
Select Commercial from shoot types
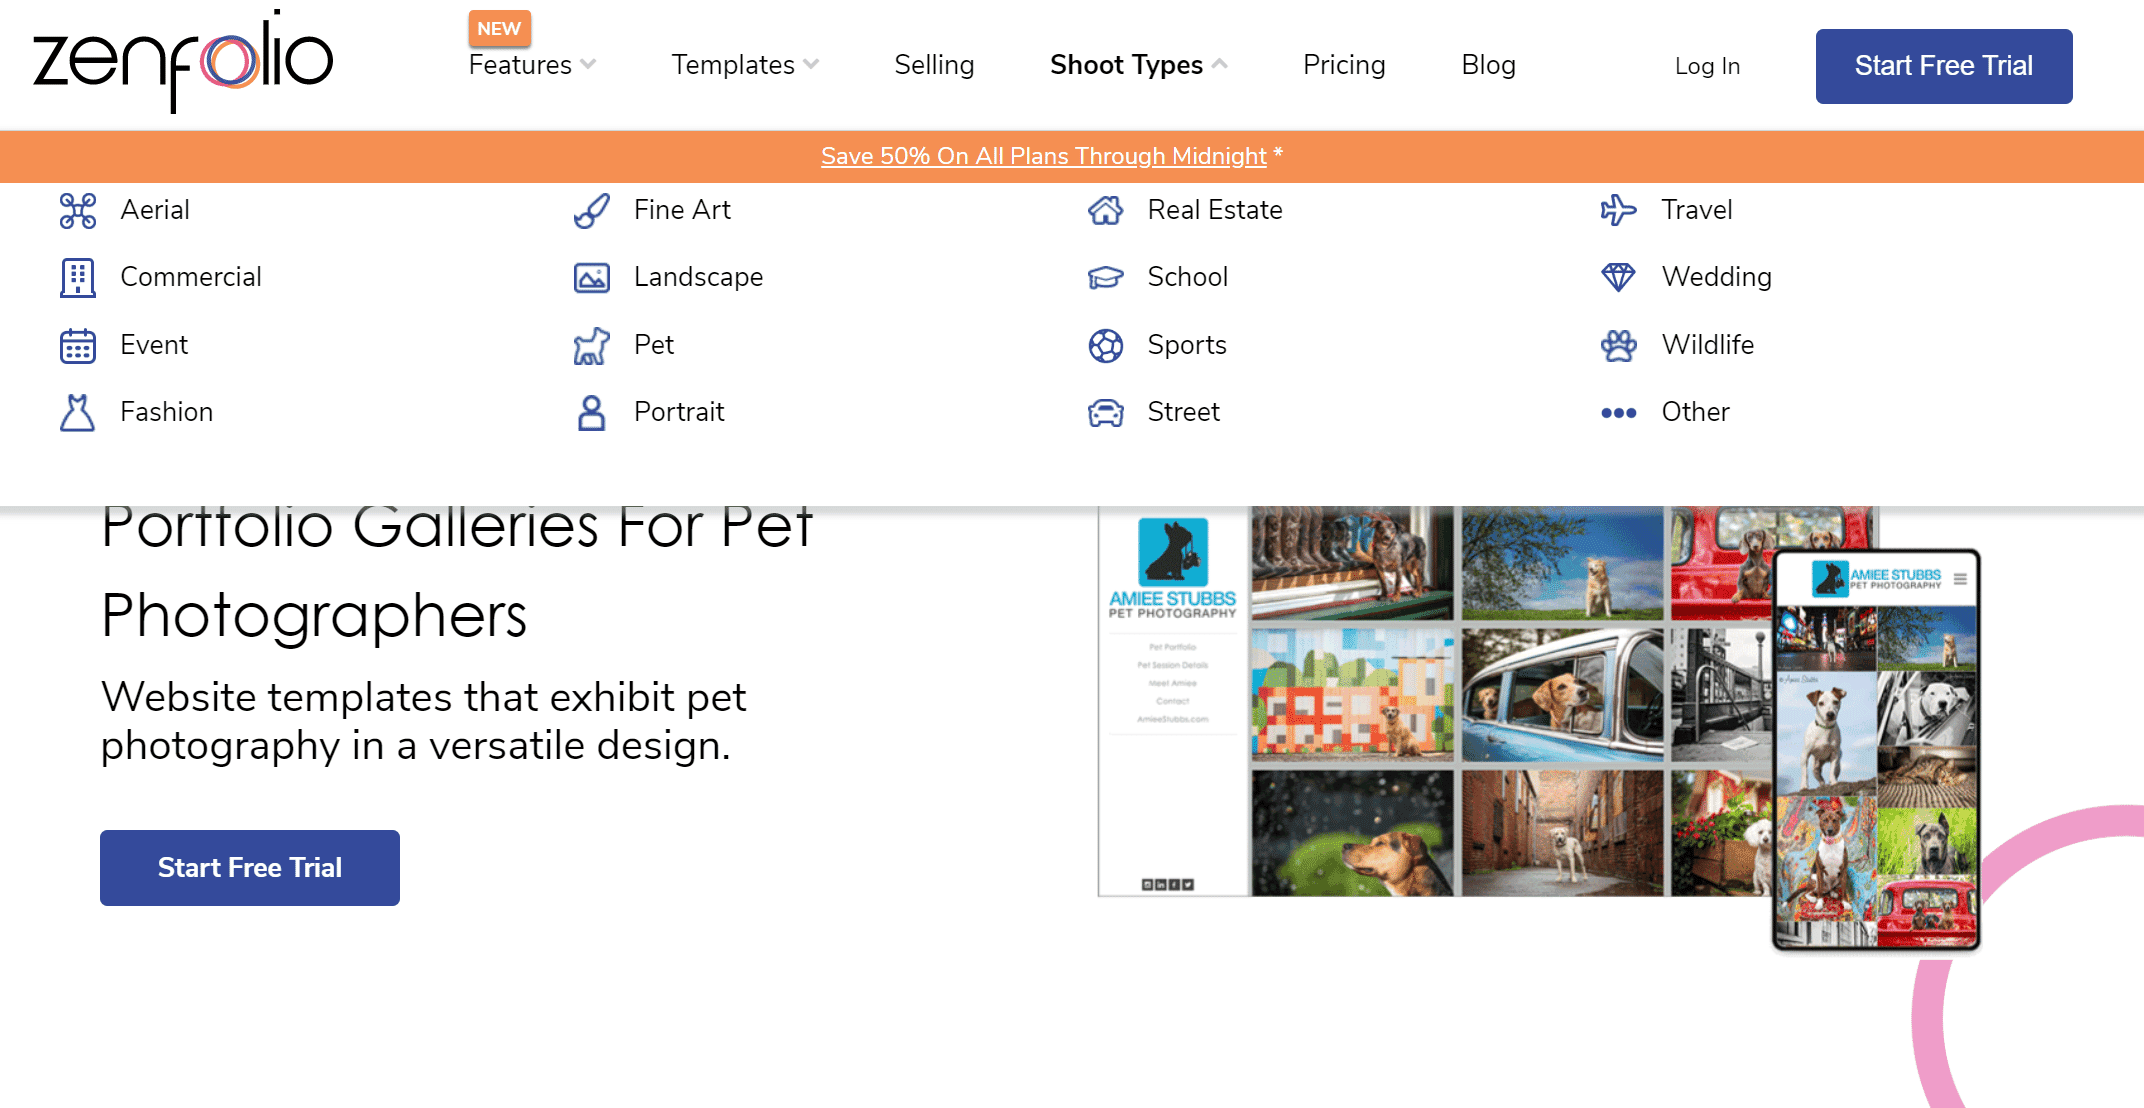point(191,277)
